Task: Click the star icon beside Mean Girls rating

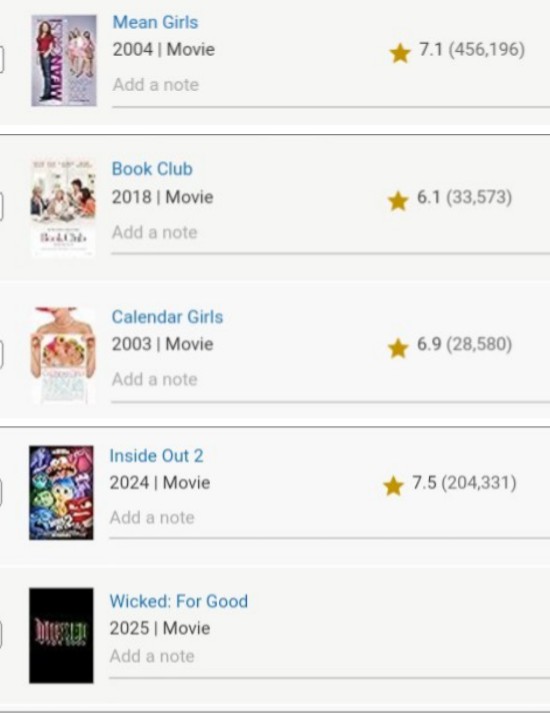Action: (400, 53)
